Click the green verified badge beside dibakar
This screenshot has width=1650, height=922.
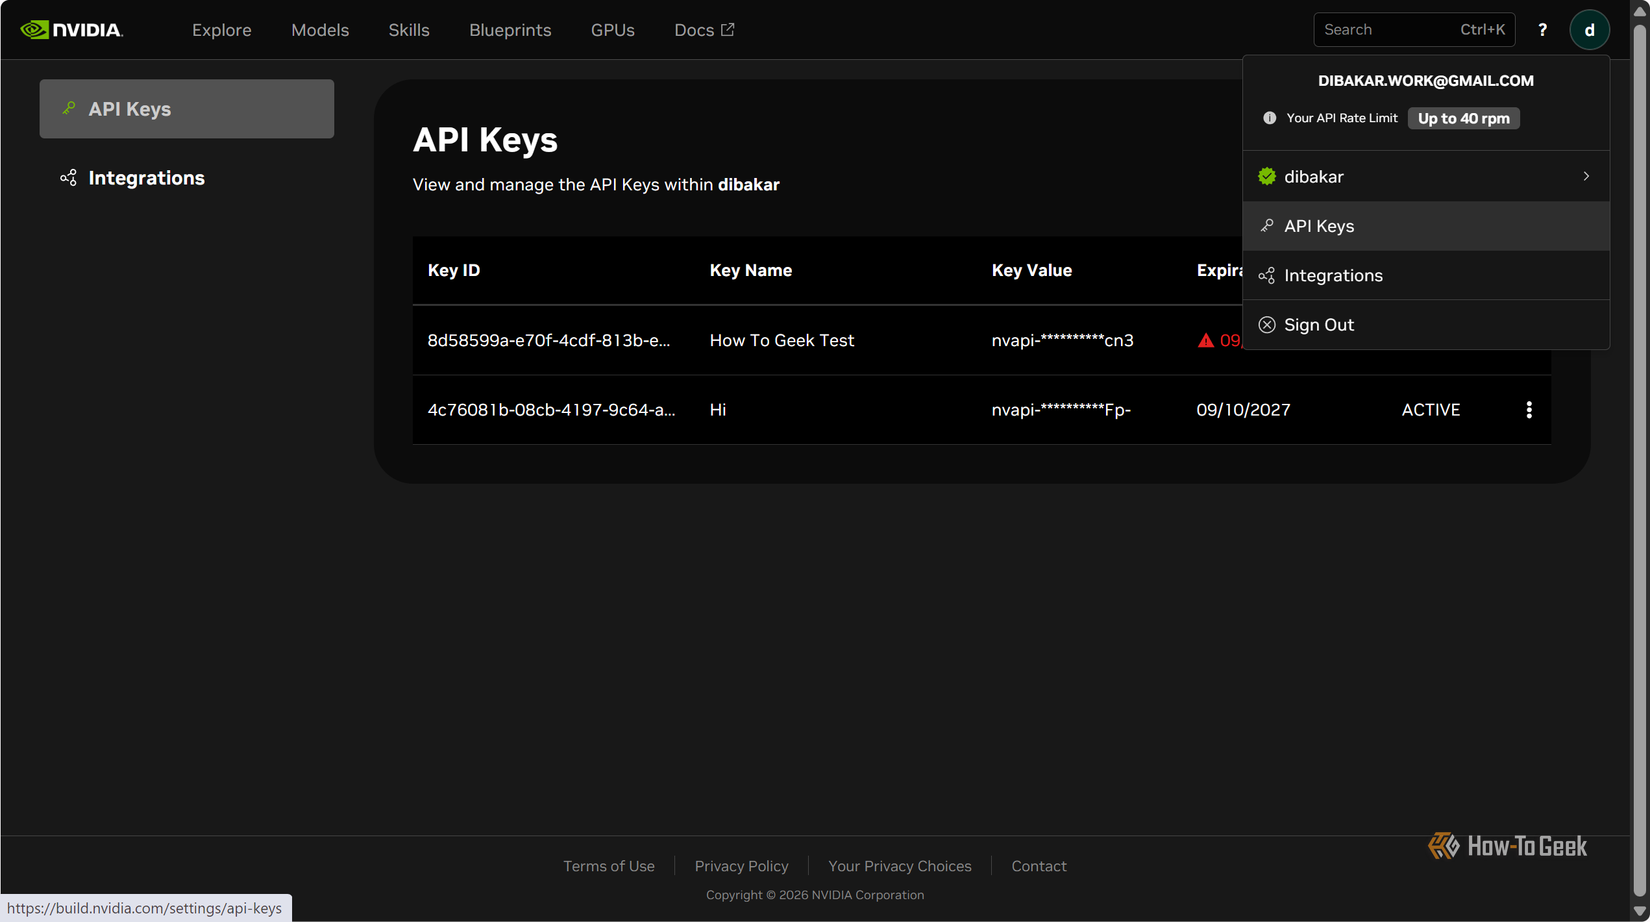click(1267, 176)
